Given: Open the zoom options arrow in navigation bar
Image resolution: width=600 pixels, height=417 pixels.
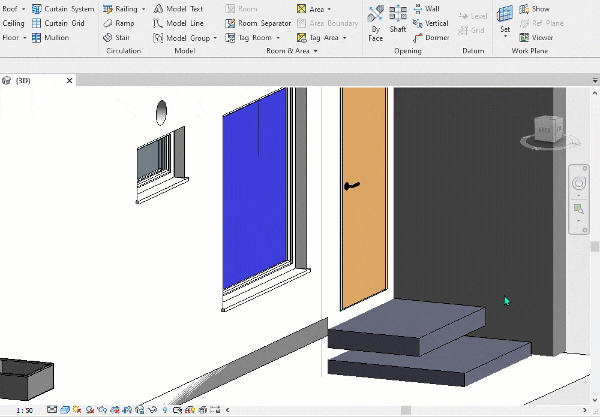Looking at the screenshot, I should pyautogui.click(x=579, y=221).
